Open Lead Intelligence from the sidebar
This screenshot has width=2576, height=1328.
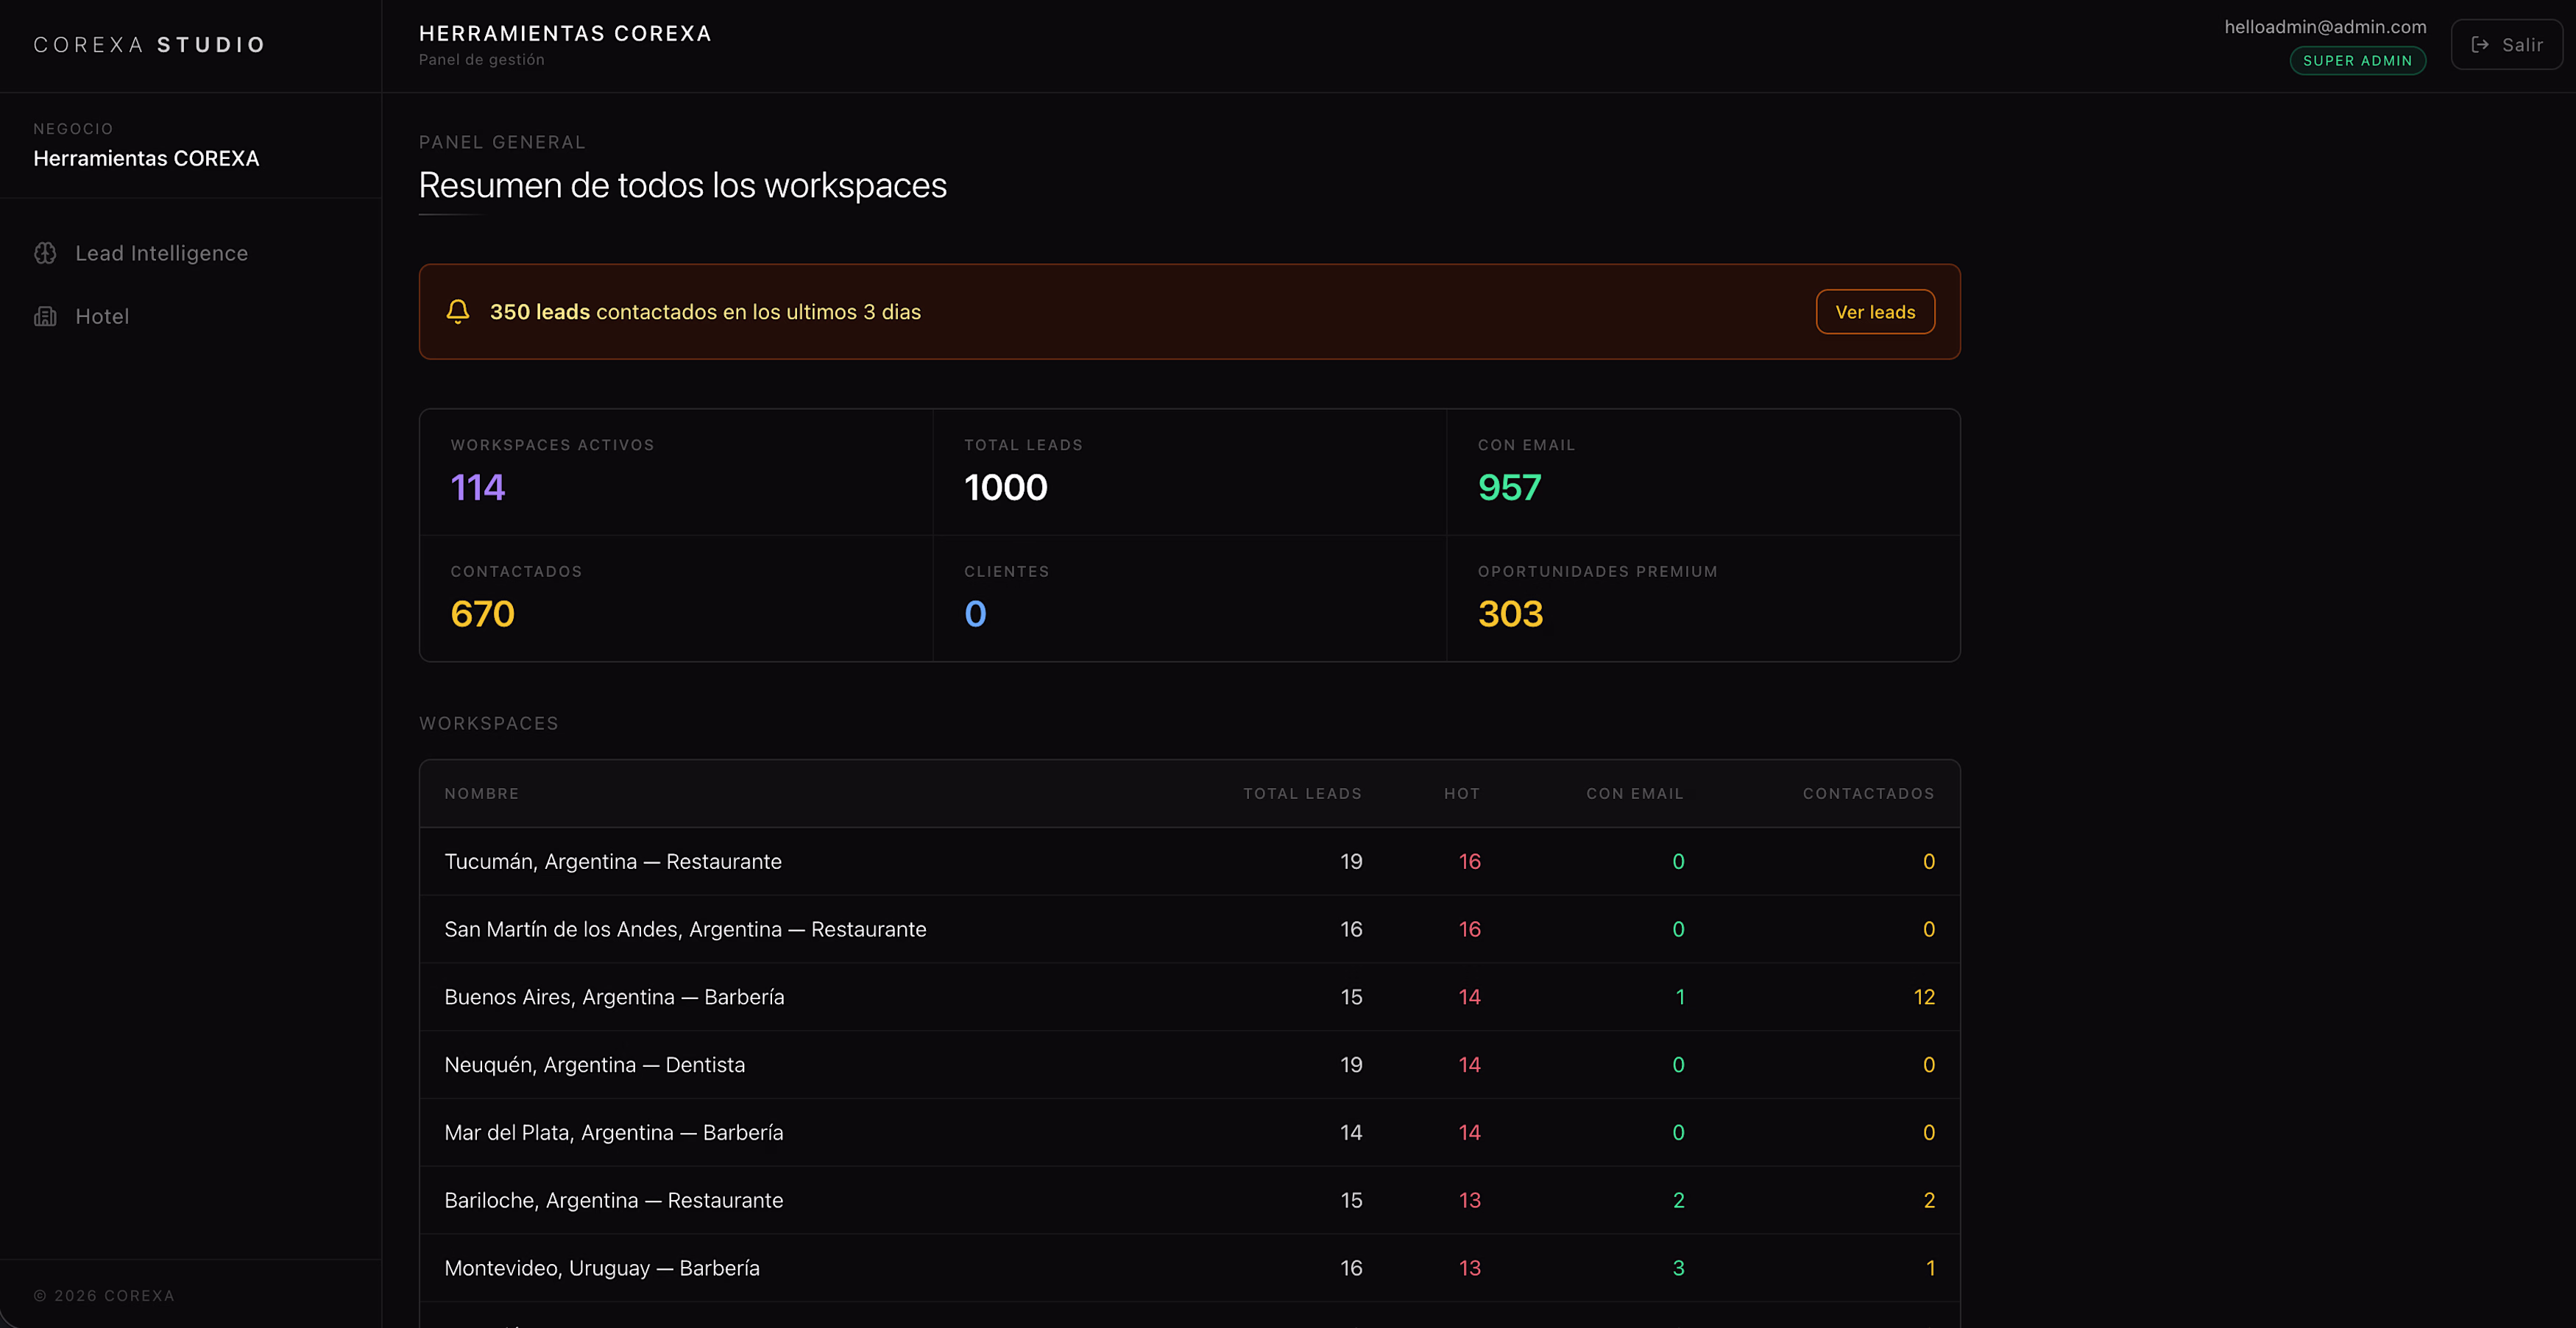(161, 253)
